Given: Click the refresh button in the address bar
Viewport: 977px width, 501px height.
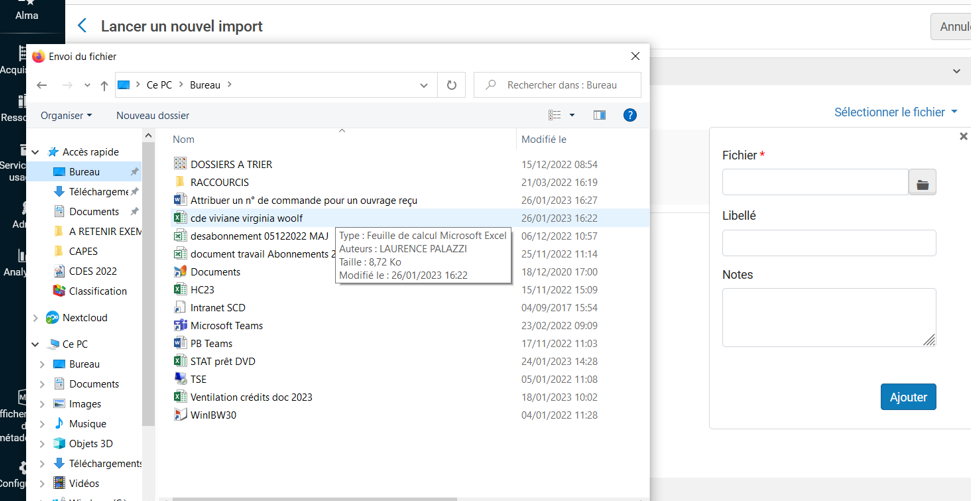Looking at the screenshot, I should [451, 86].
